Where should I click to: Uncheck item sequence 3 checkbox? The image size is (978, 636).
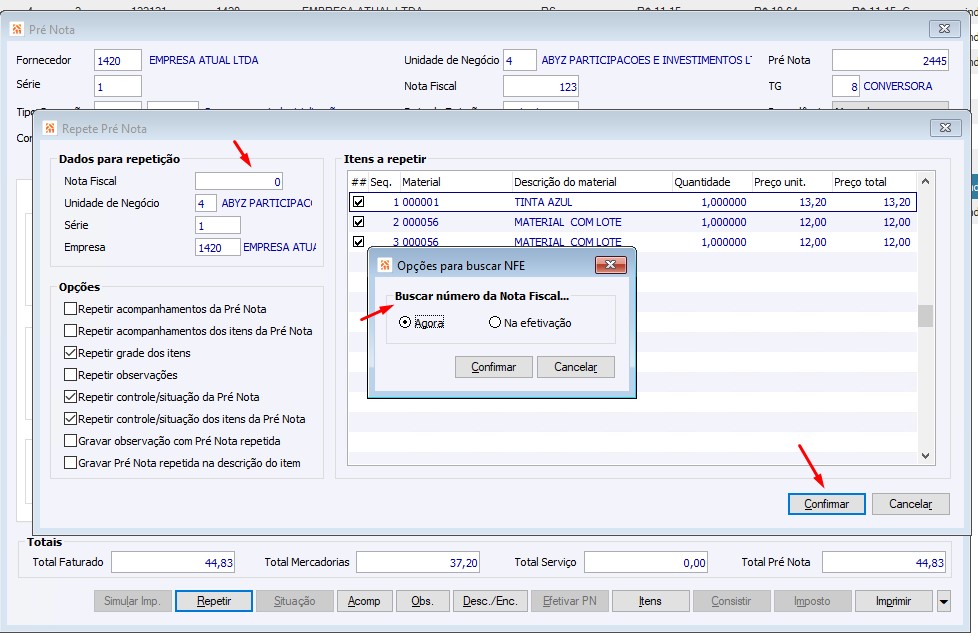359,241
